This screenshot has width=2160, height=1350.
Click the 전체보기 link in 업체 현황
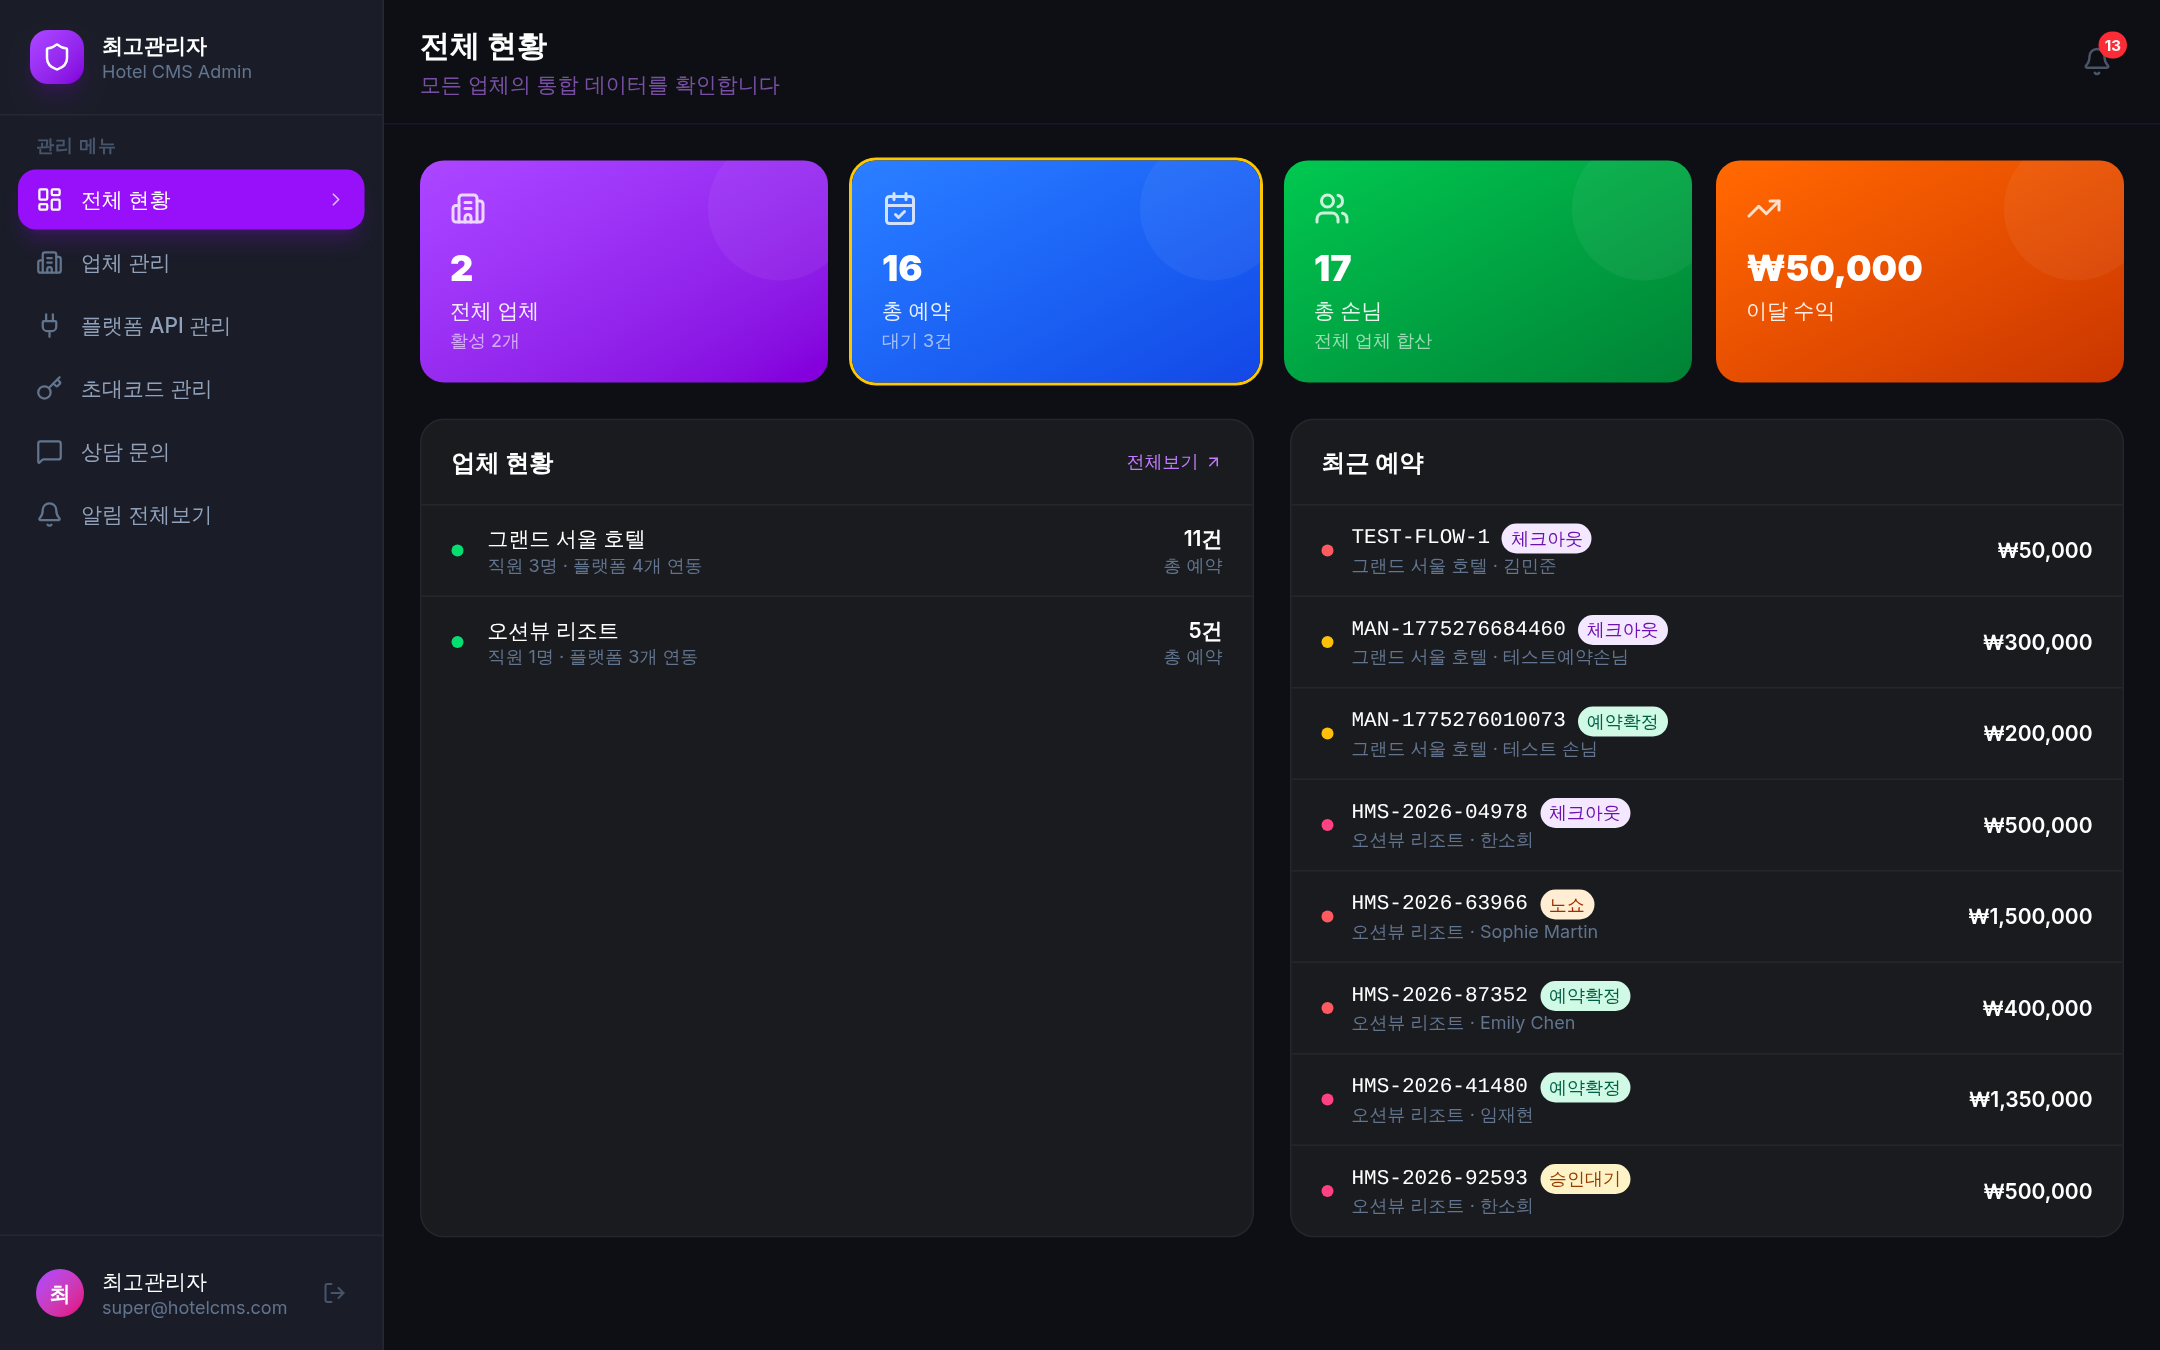tap(1173, 462)
